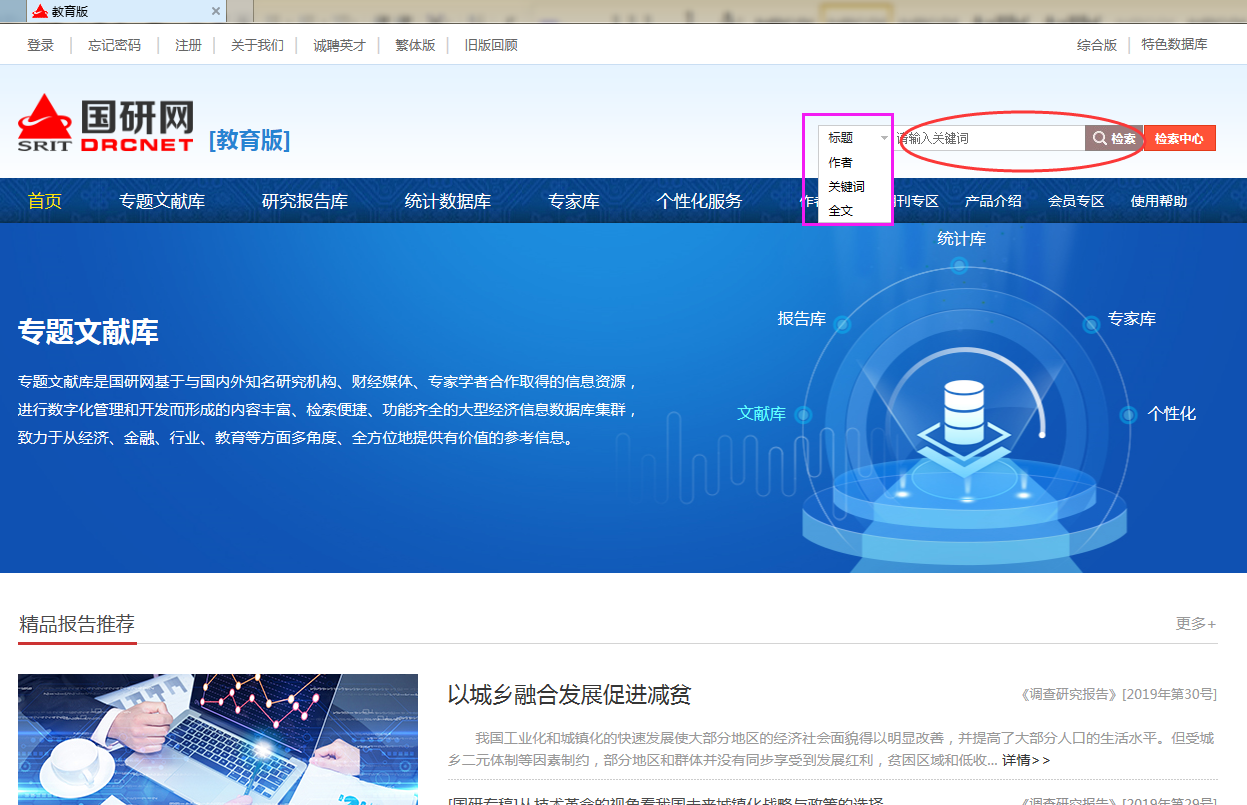Open 使用帮助 in navigation bar
1247x805 pixels.
click(x=1159, y=201)
